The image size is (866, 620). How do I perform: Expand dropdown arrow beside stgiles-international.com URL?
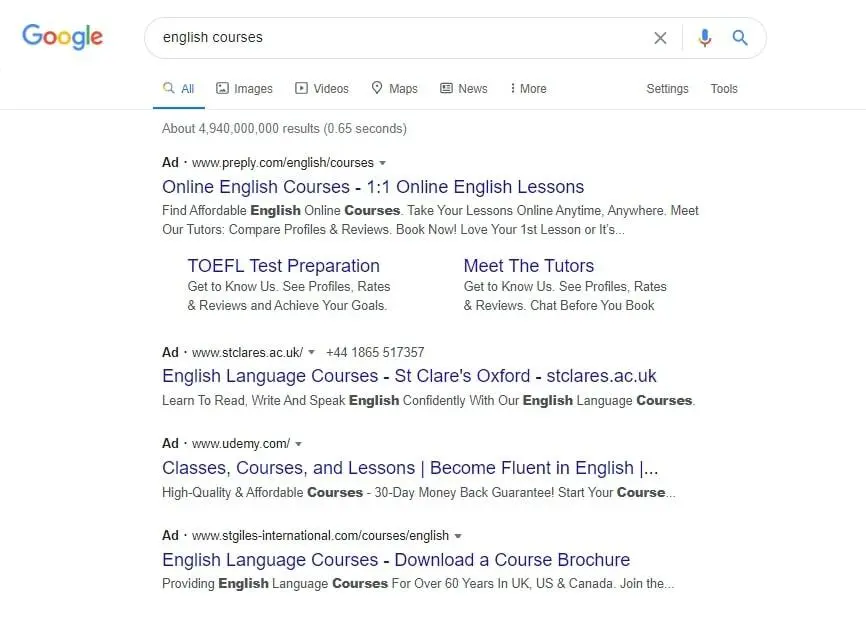coord(459,536)
